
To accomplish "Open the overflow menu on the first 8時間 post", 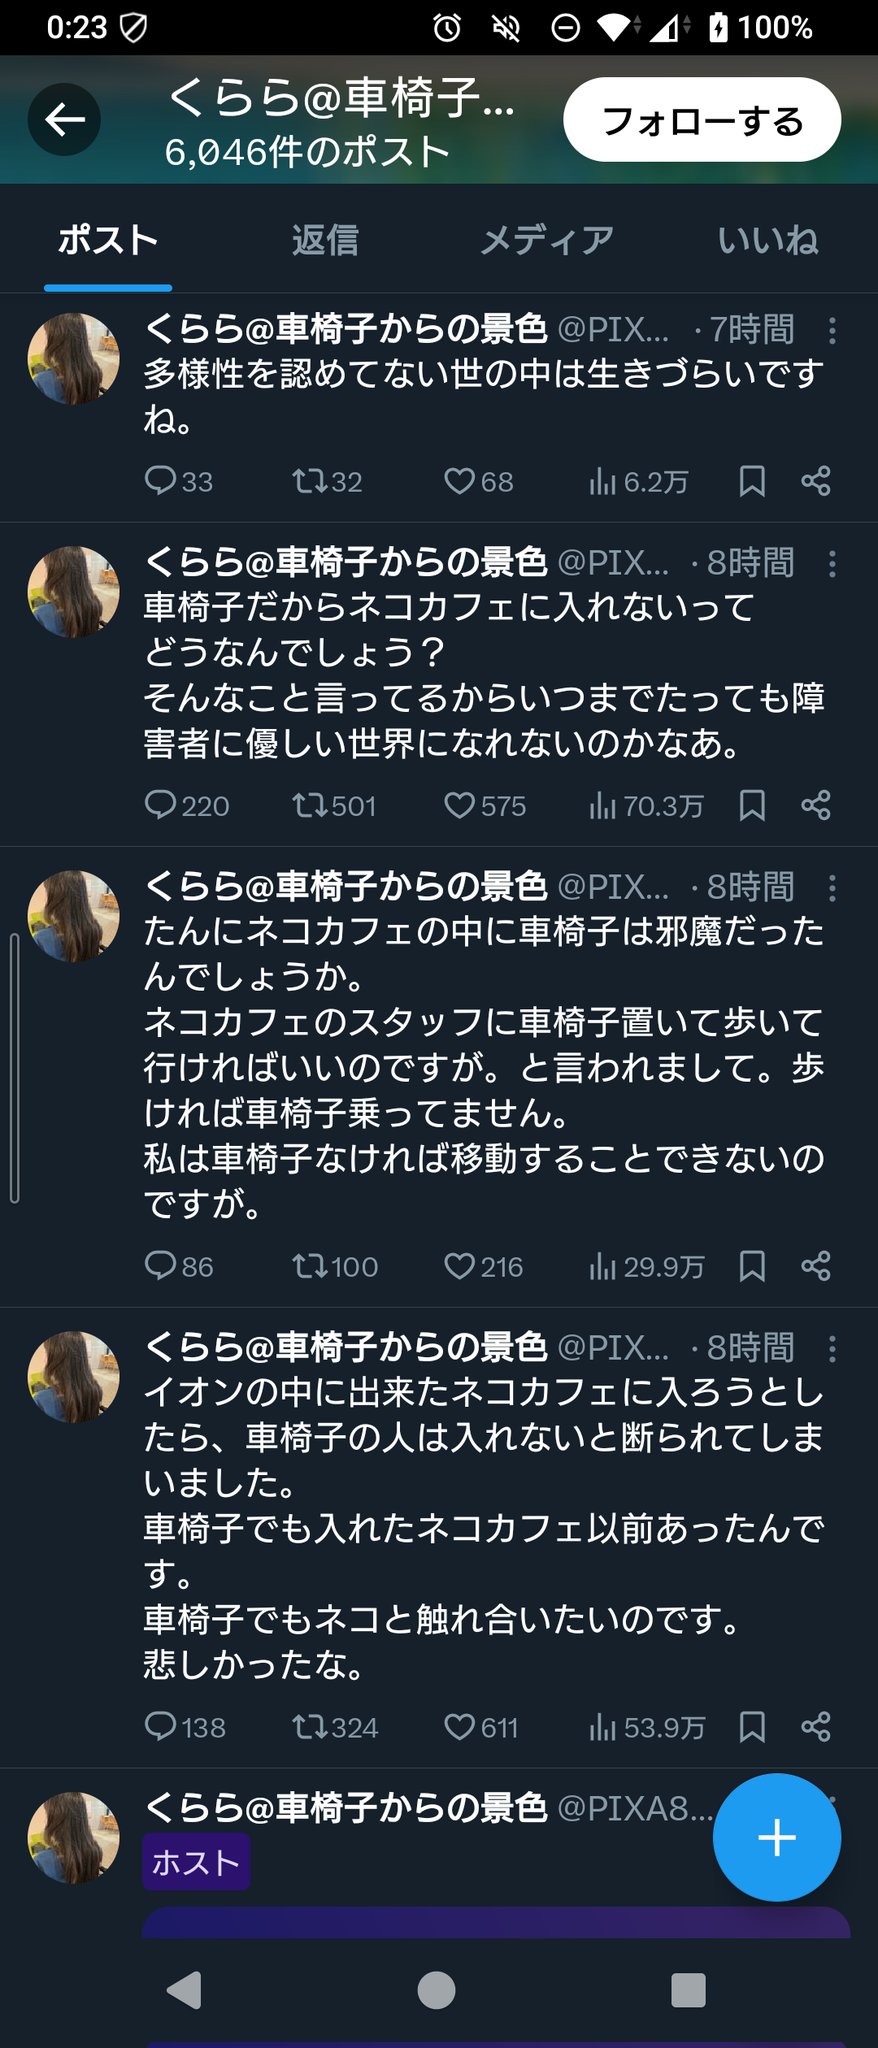I will [x=832, y=564].
